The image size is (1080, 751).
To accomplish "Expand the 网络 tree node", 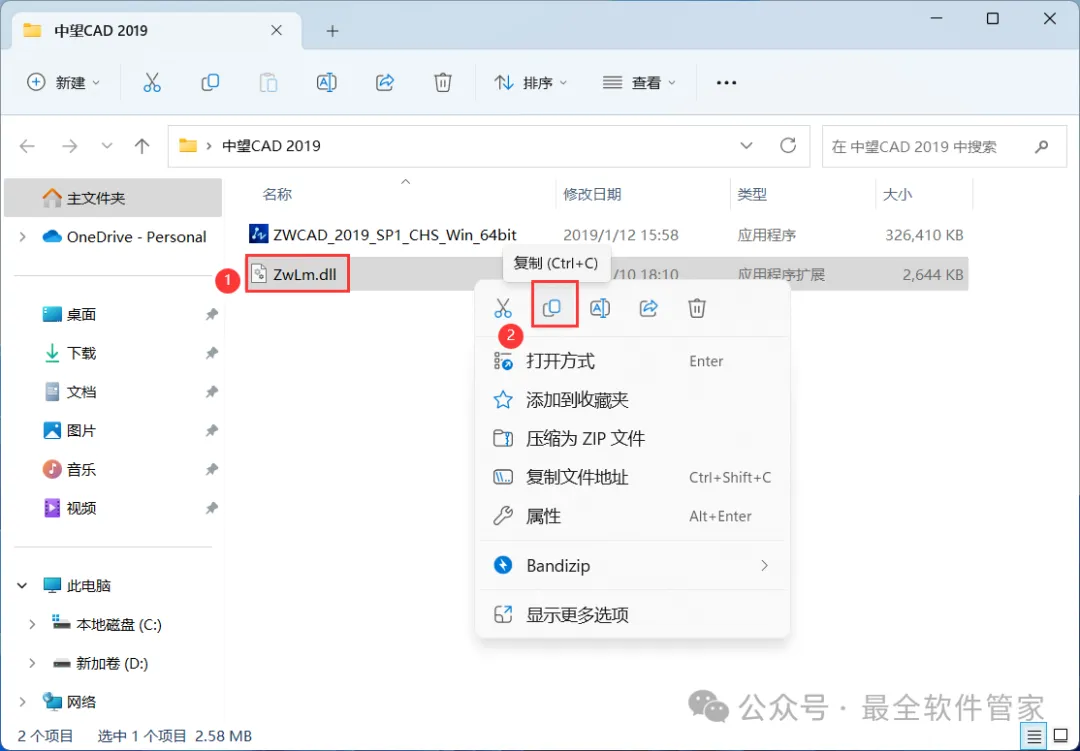I will tap(23, 702).
